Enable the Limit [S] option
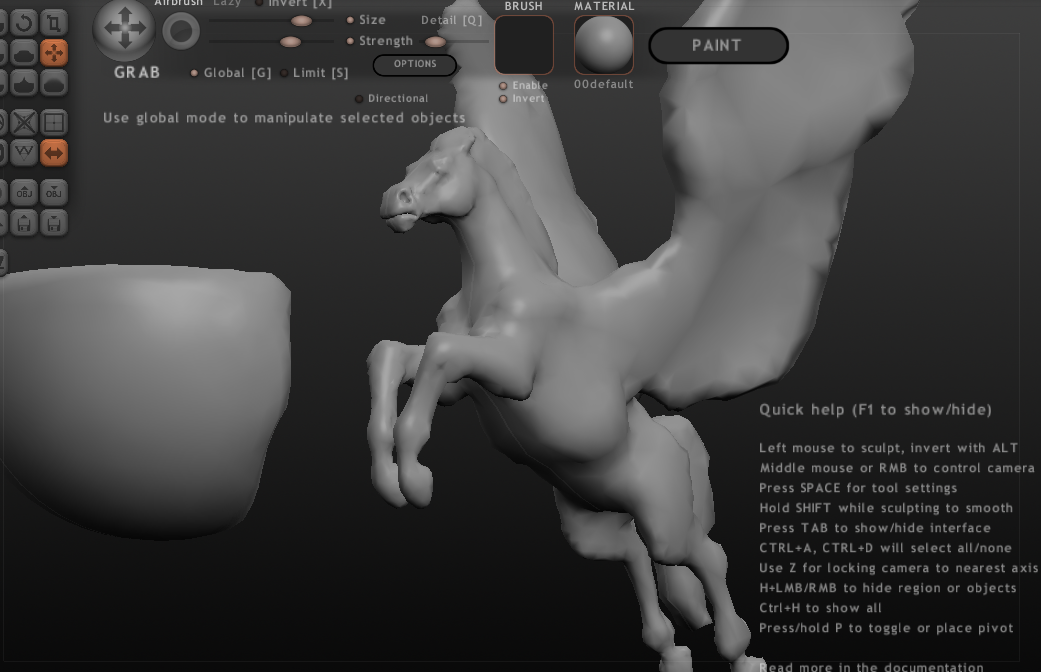The width and height of the screenshot is (1041, 672). tap(314, 72)
